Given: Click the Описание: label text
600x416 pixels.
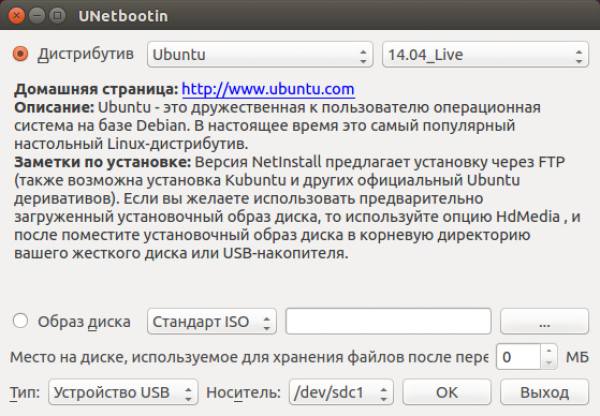Looking at the screenshot, I should tap(54, 108).
